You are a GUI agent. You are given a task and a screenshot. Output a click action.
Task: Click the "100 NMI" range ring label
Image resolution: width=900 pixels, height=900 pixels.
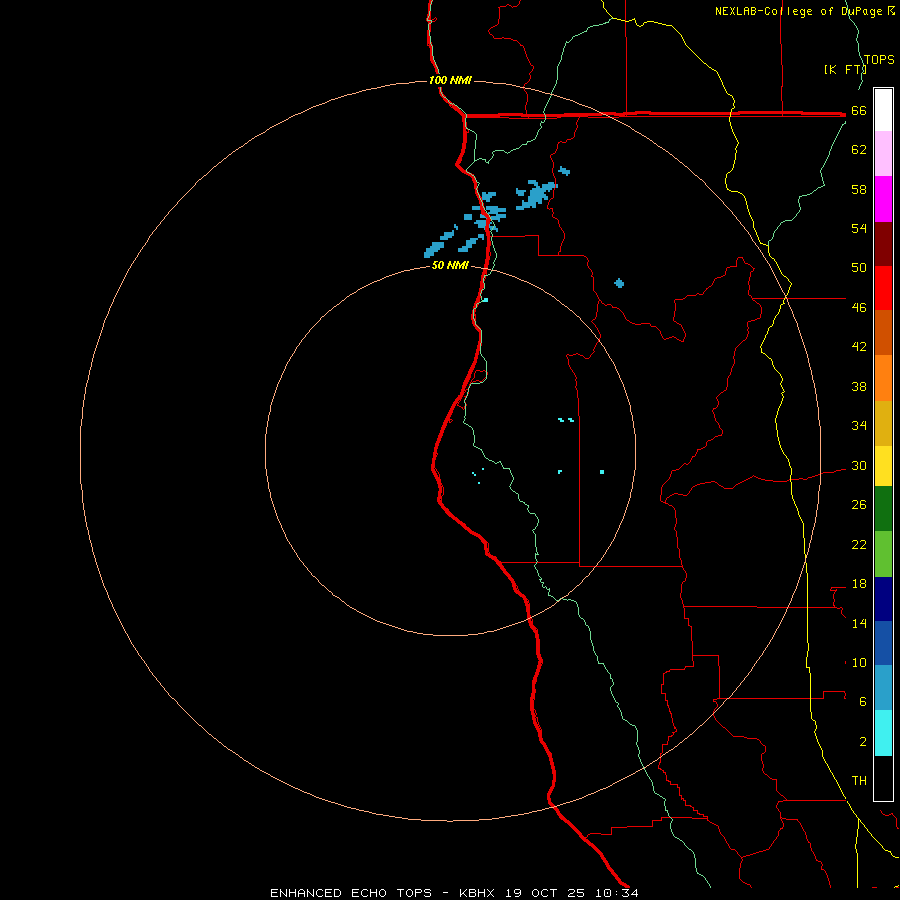450,80
